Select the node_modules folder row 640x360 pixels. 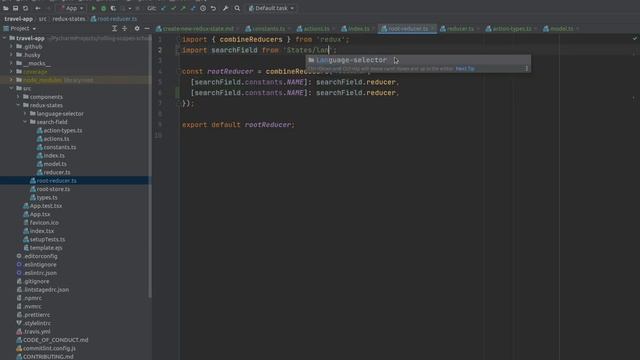pos(76,80)
